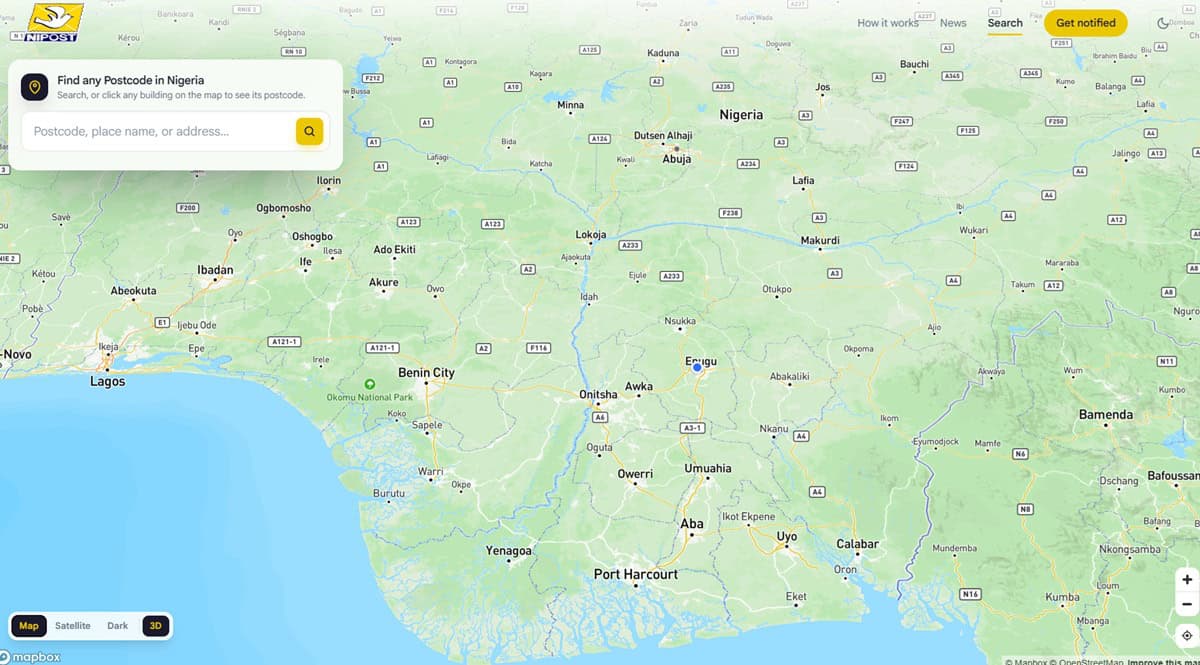Zoom out with the minus button
The image size is (1200, 665).
coord(1186,604)
